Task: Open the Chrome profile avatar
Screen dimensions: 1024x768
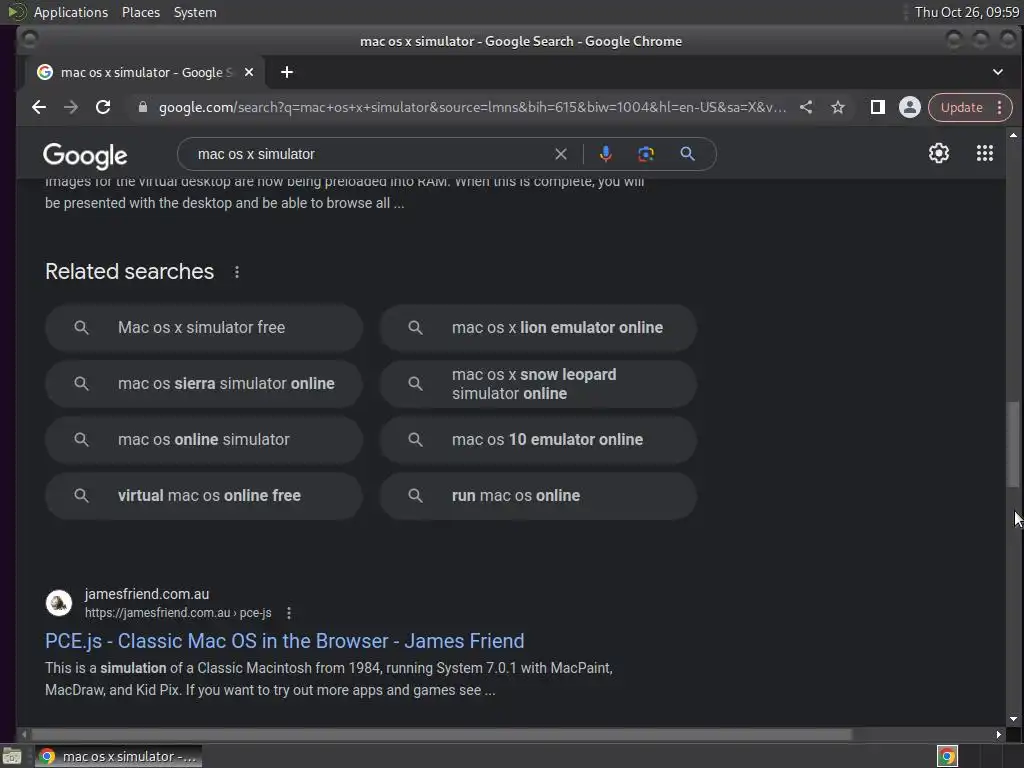Action: coord(909,108)
